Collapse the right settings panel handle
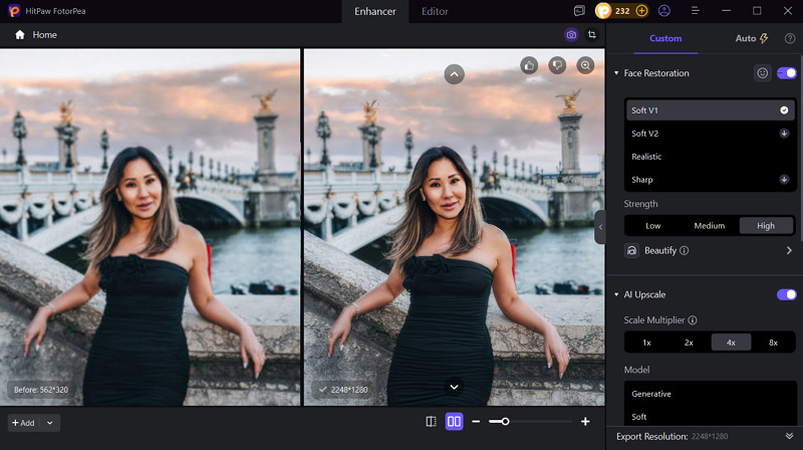The image size is (803, 450). point(600,227)
